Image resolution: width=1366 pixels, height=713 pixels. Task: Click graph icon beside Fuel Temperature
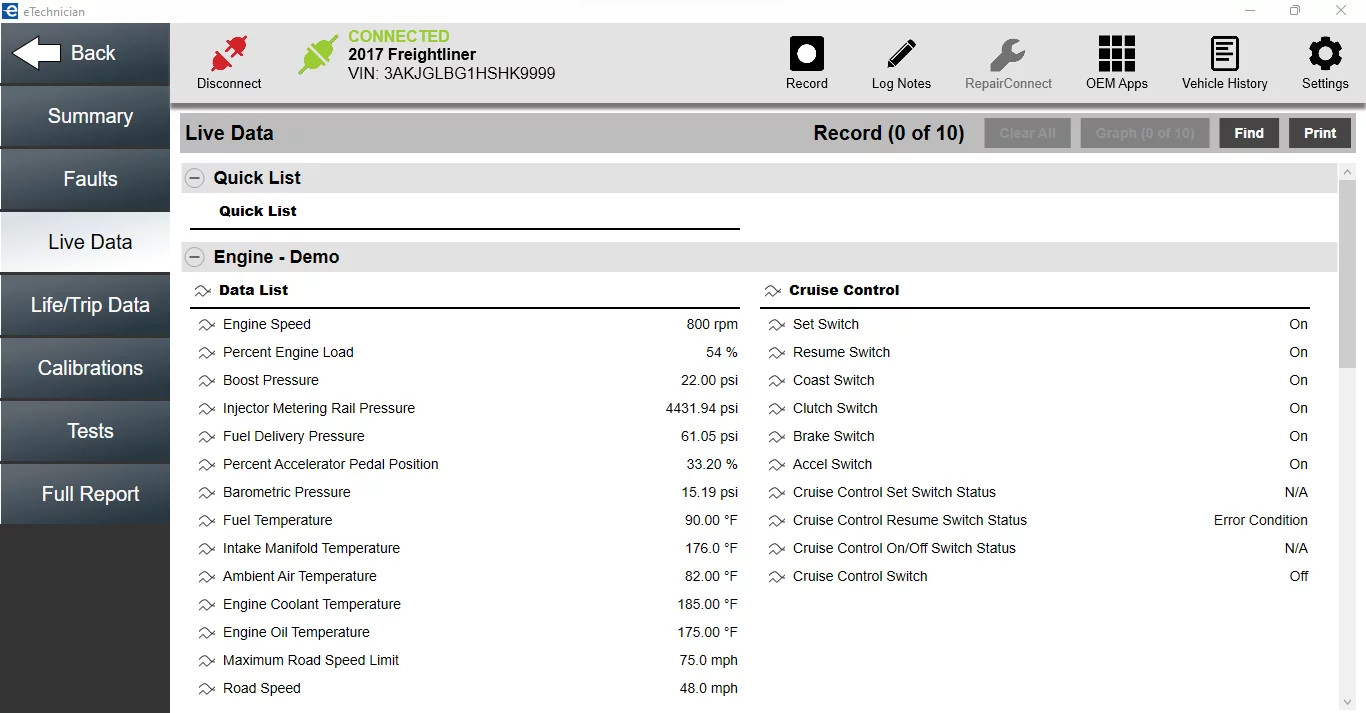click(206, 521)
